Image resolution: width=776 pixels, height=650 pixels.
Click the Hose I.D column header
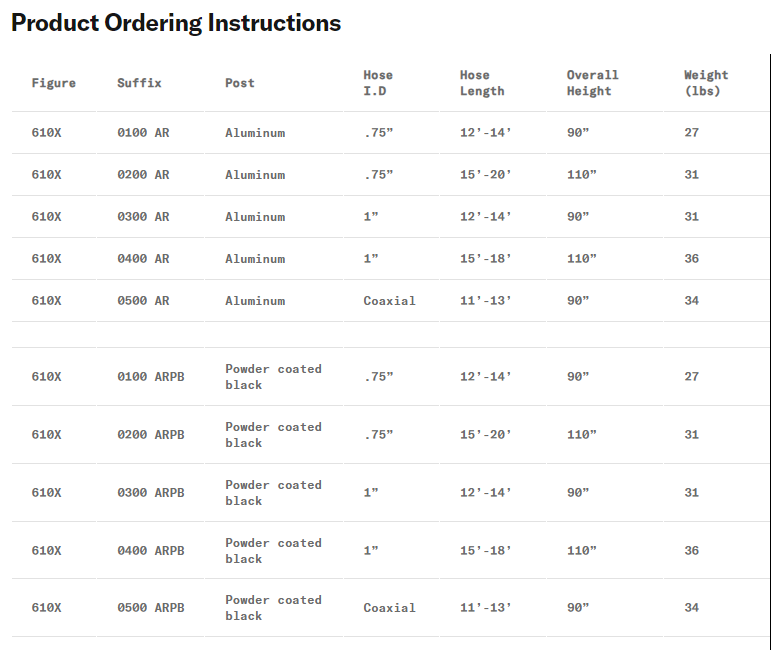378,83
